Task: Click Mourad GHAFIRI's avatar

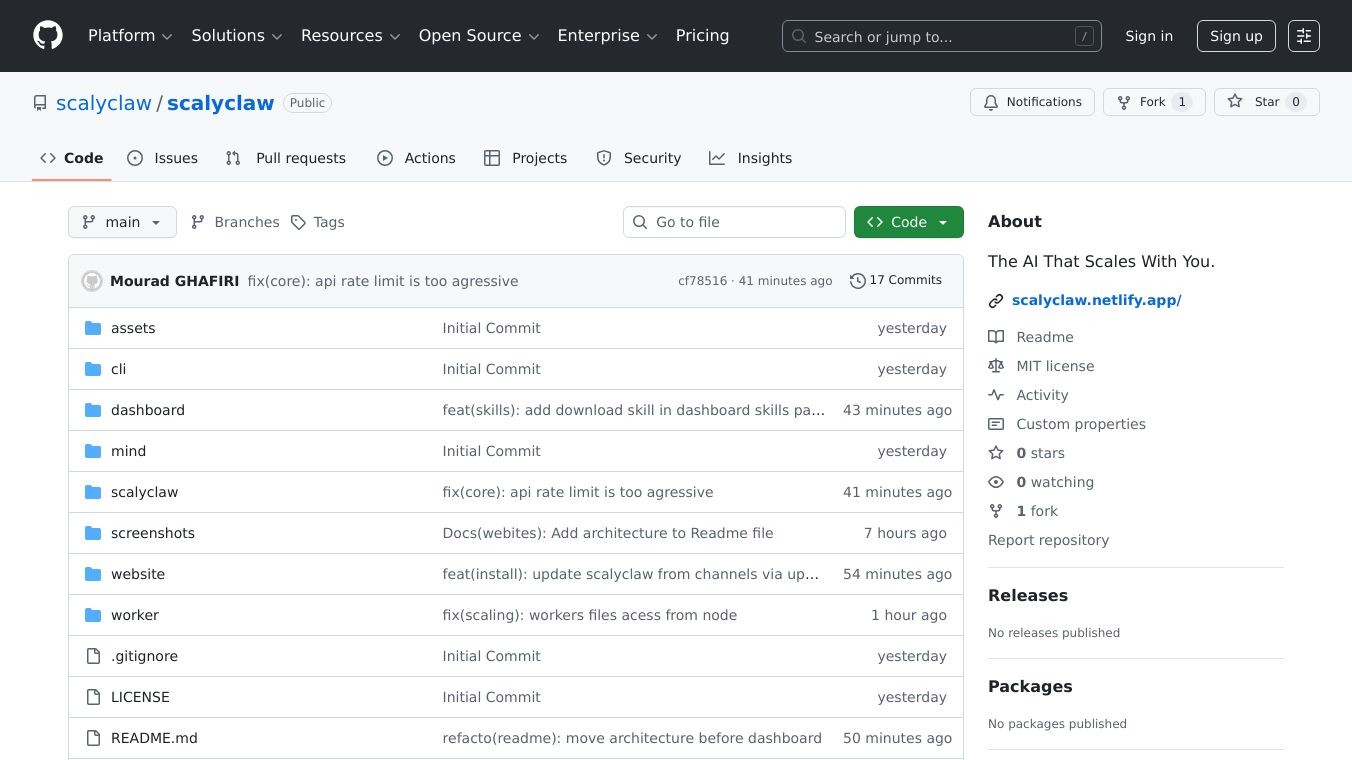Action: click(x=92, y=281)
